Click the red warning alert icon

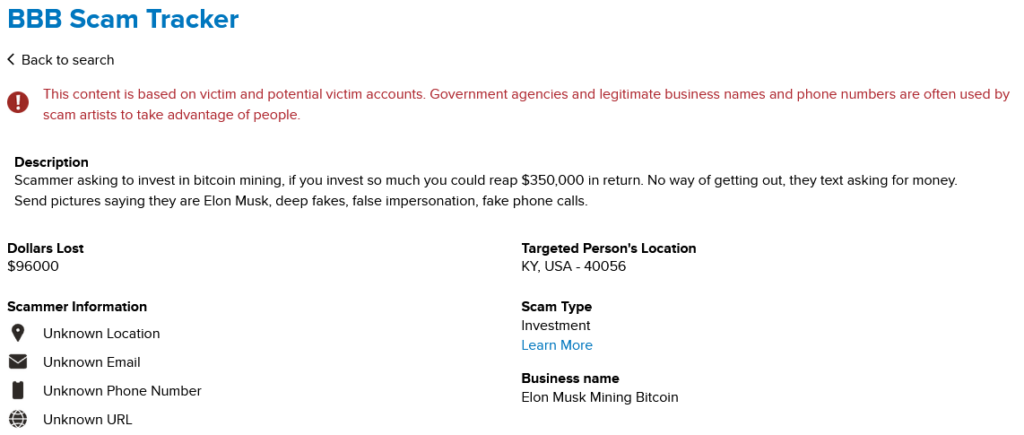tap(18, 103)
